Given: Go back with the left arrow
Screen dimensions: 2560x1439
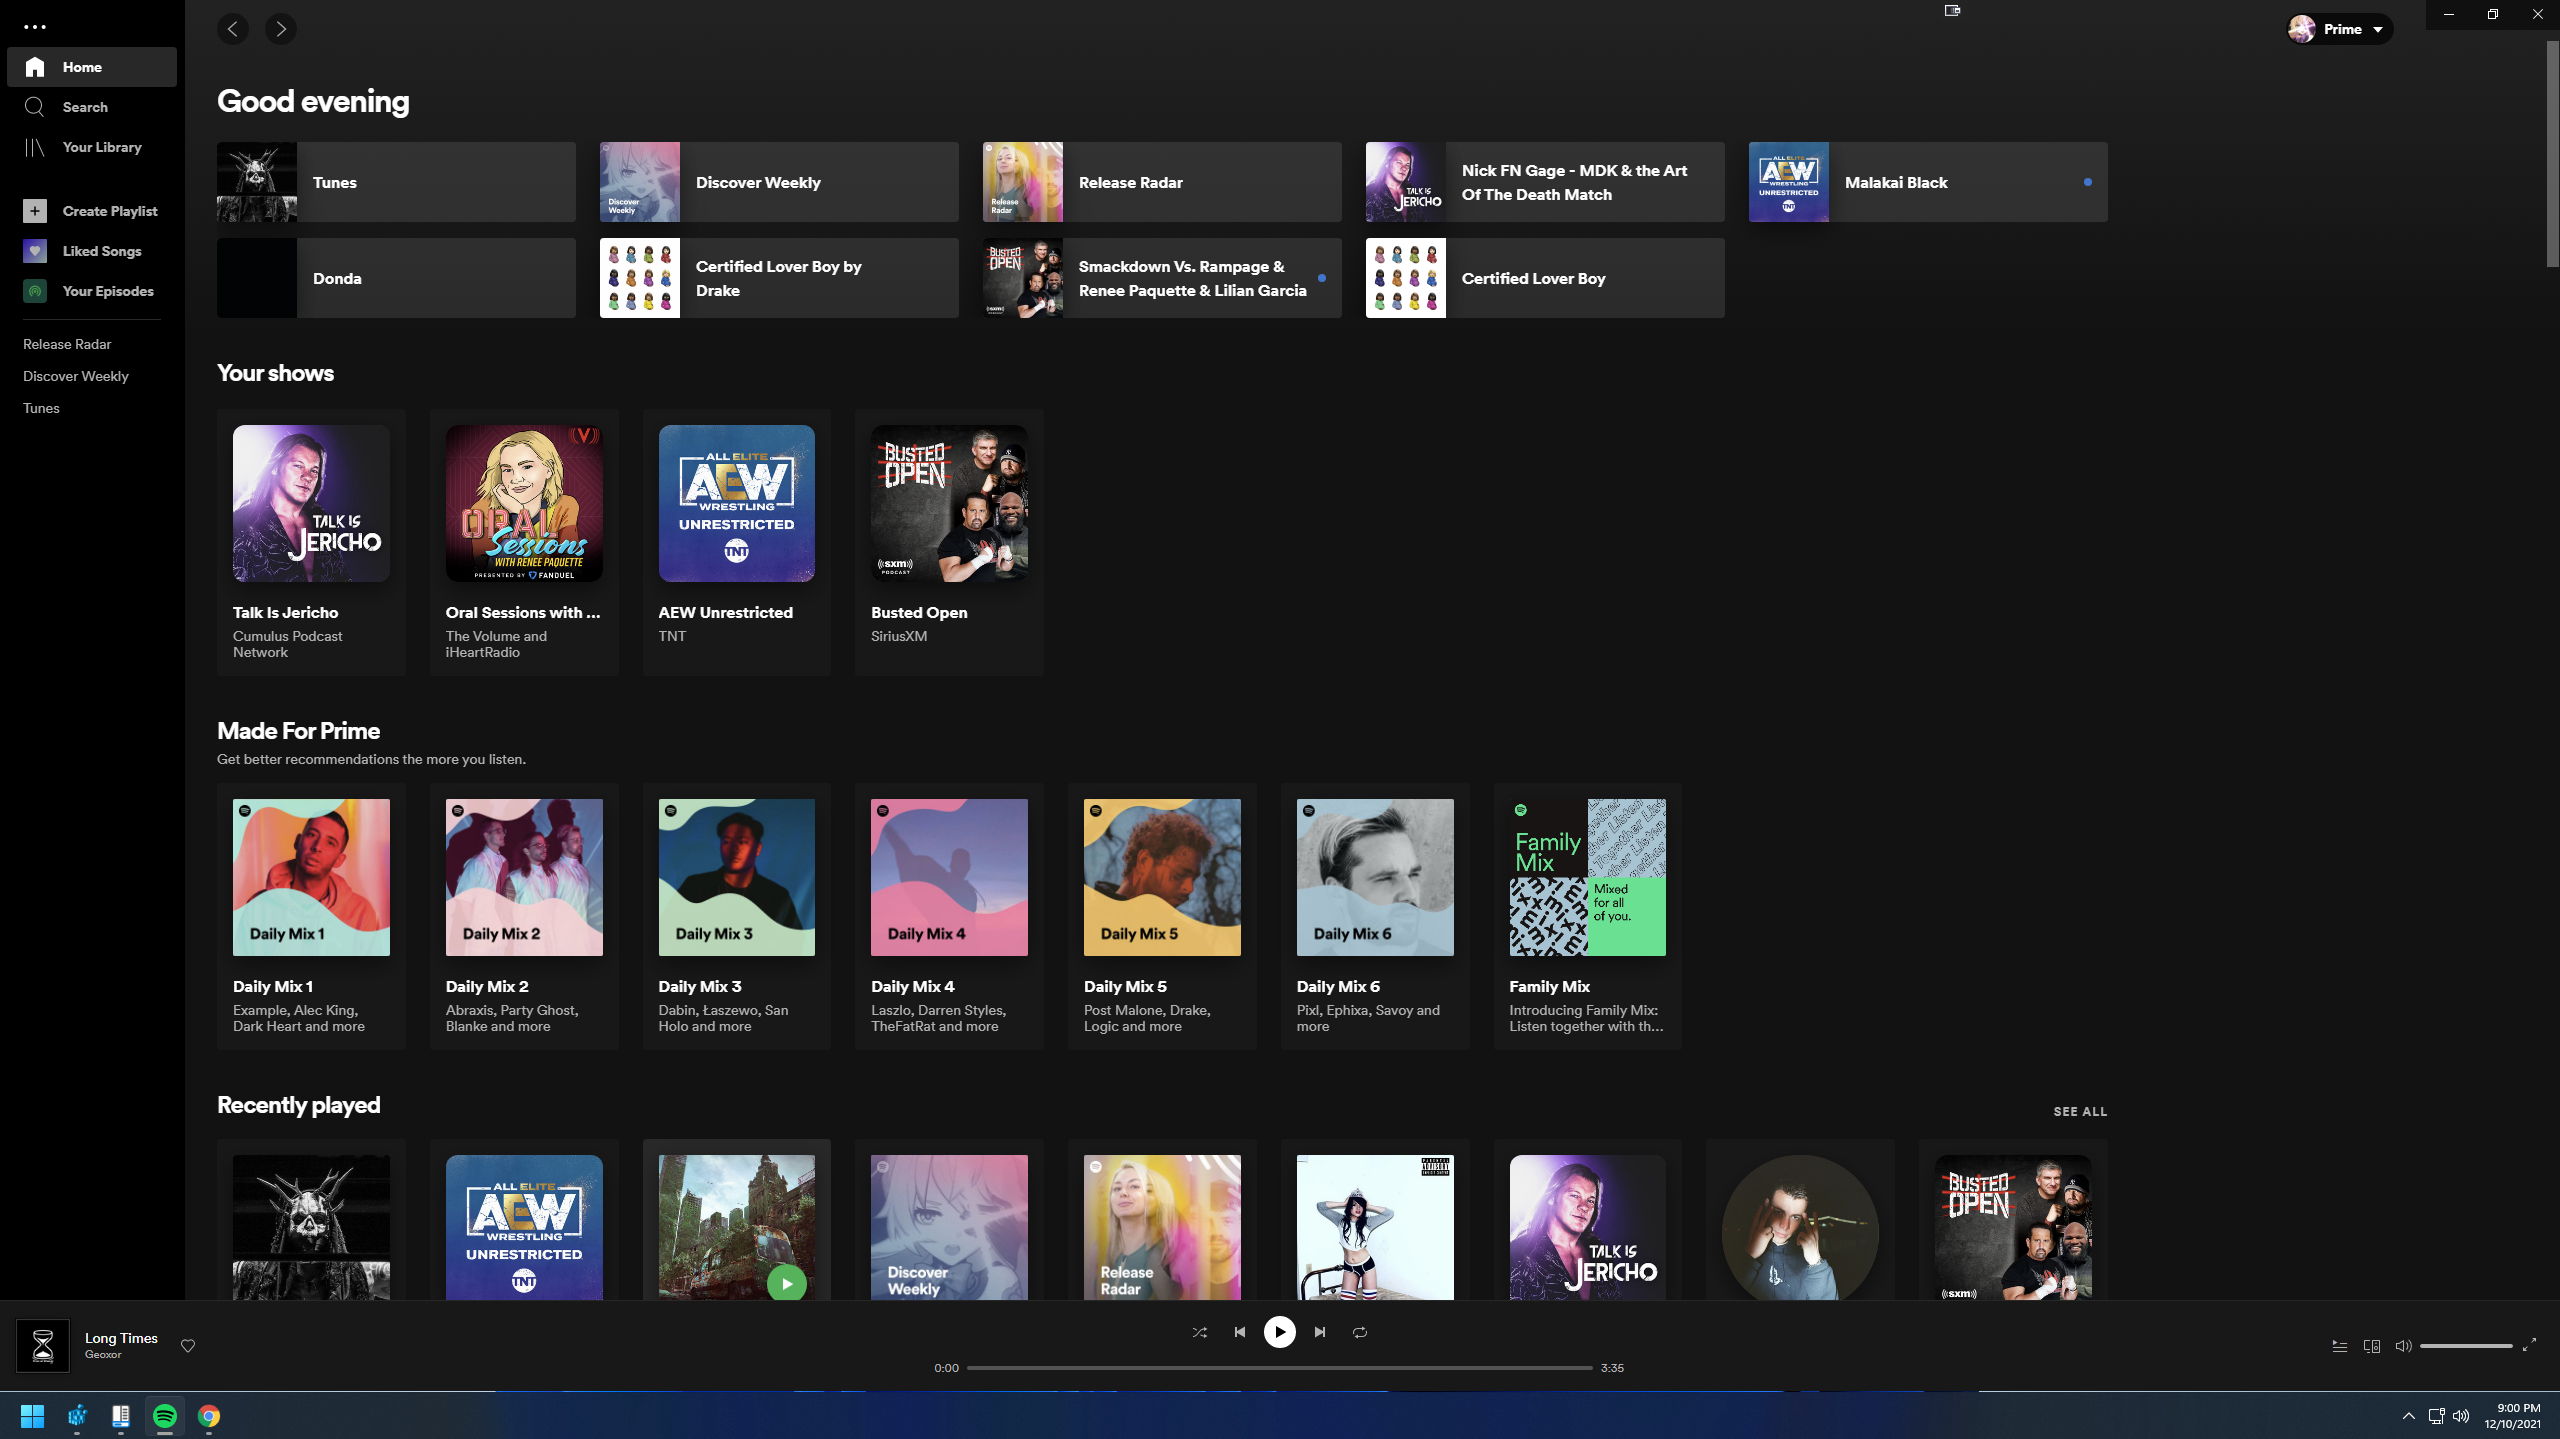Looking at the screenshot, I should click(x=233, y=29).
